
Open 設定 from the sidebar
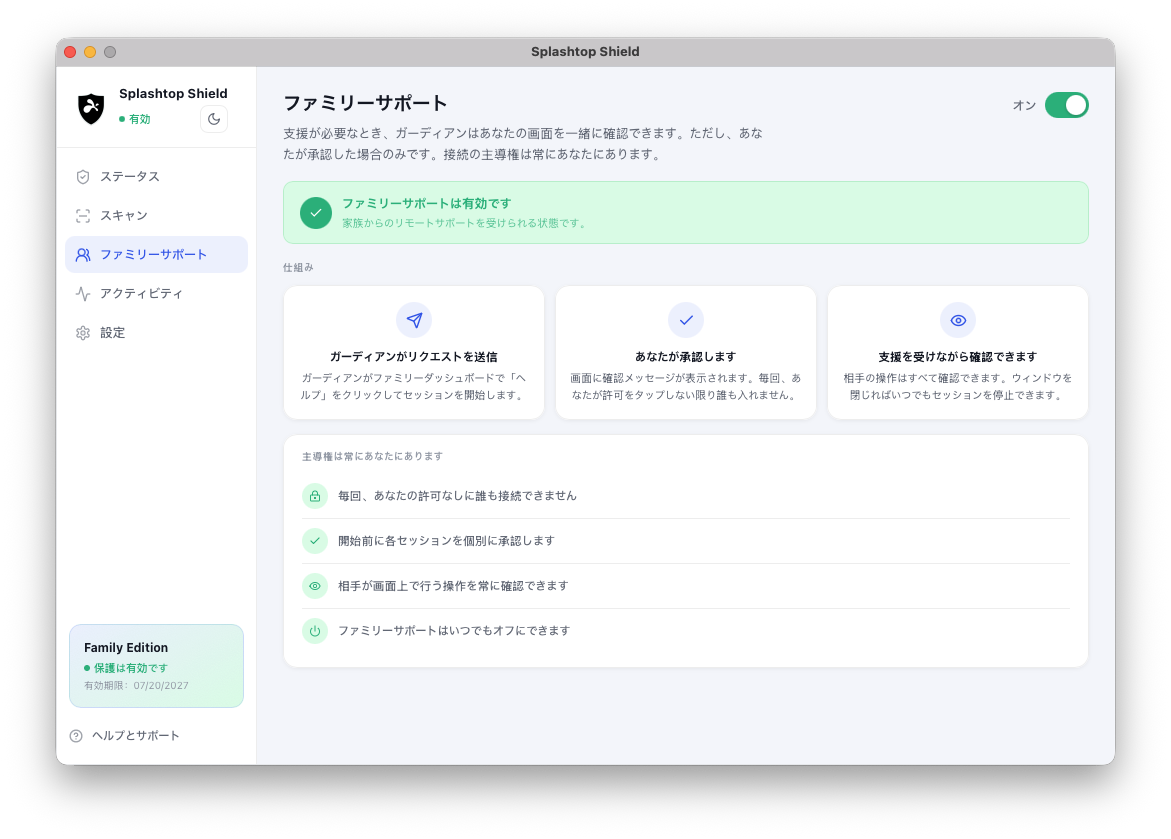[156, 332]
